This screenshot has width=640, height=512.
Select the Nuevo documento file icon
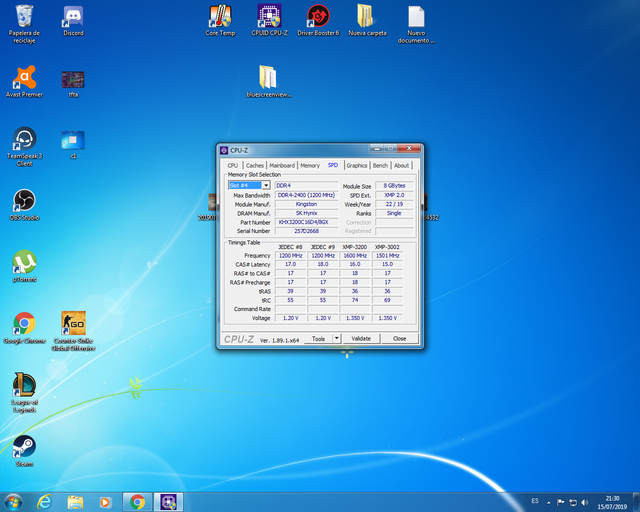click(416, 24)
